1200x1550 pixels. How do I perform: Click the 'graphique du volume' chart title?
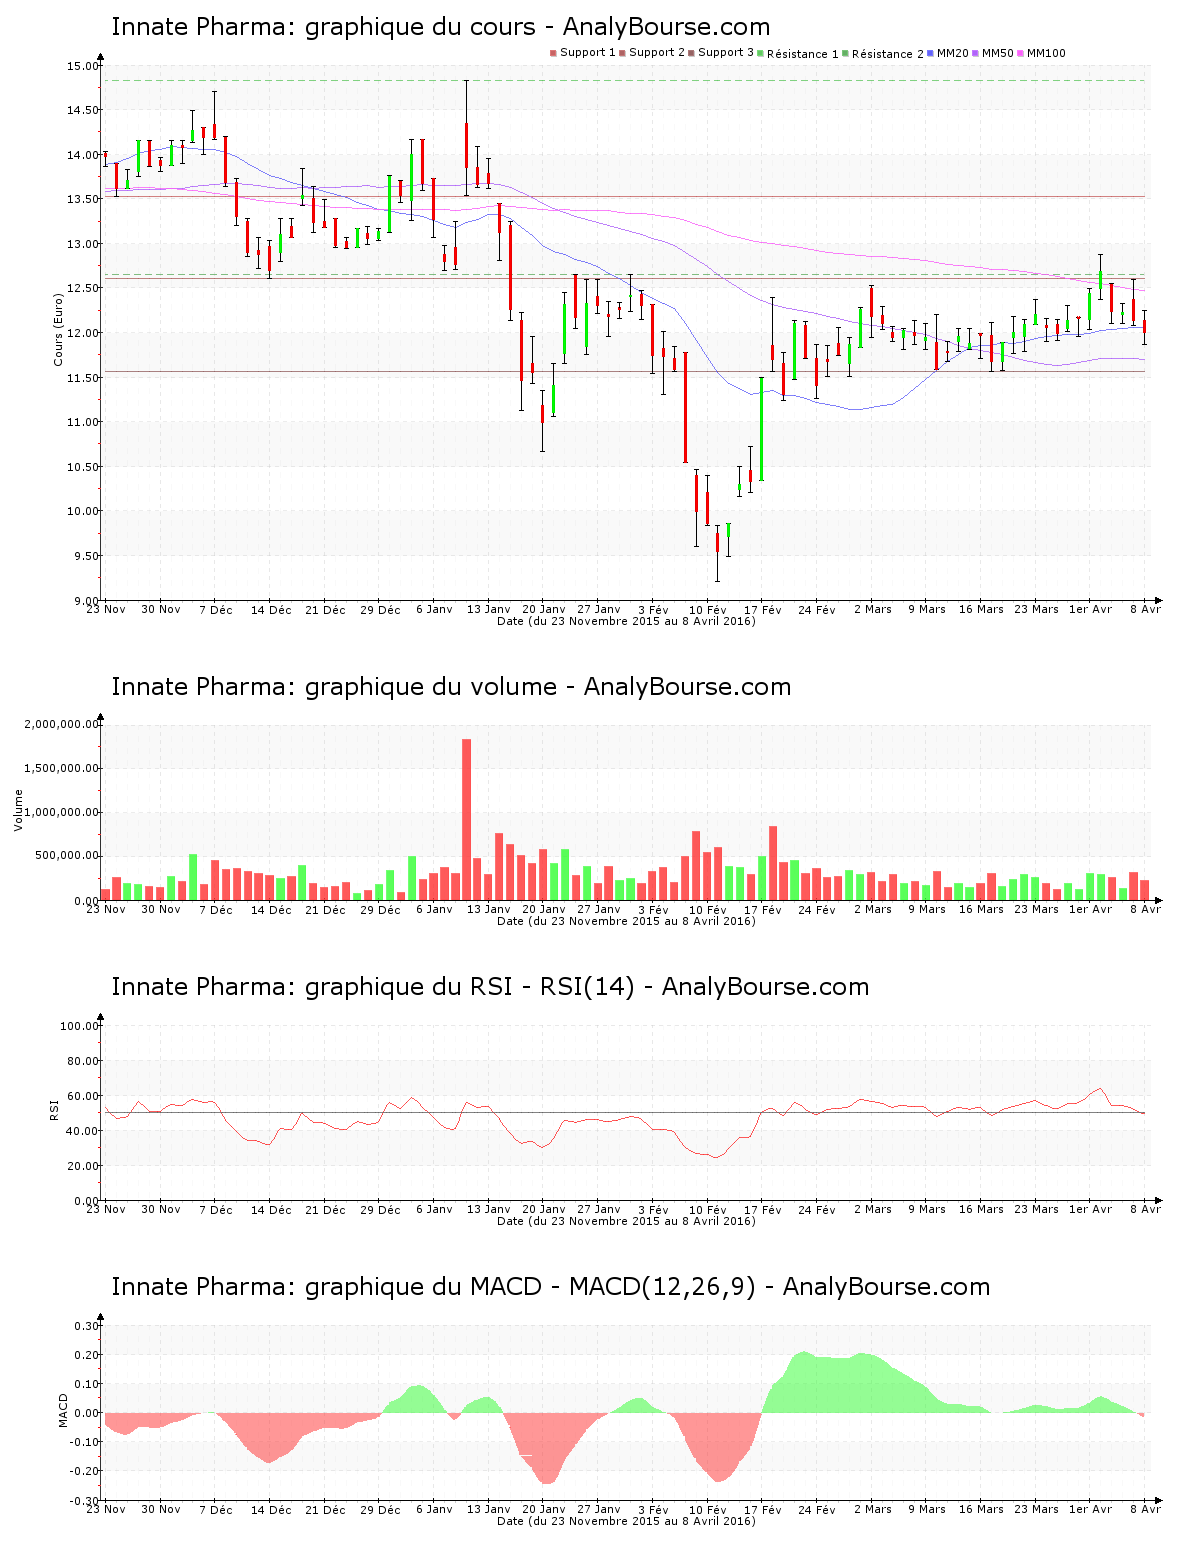451,687
